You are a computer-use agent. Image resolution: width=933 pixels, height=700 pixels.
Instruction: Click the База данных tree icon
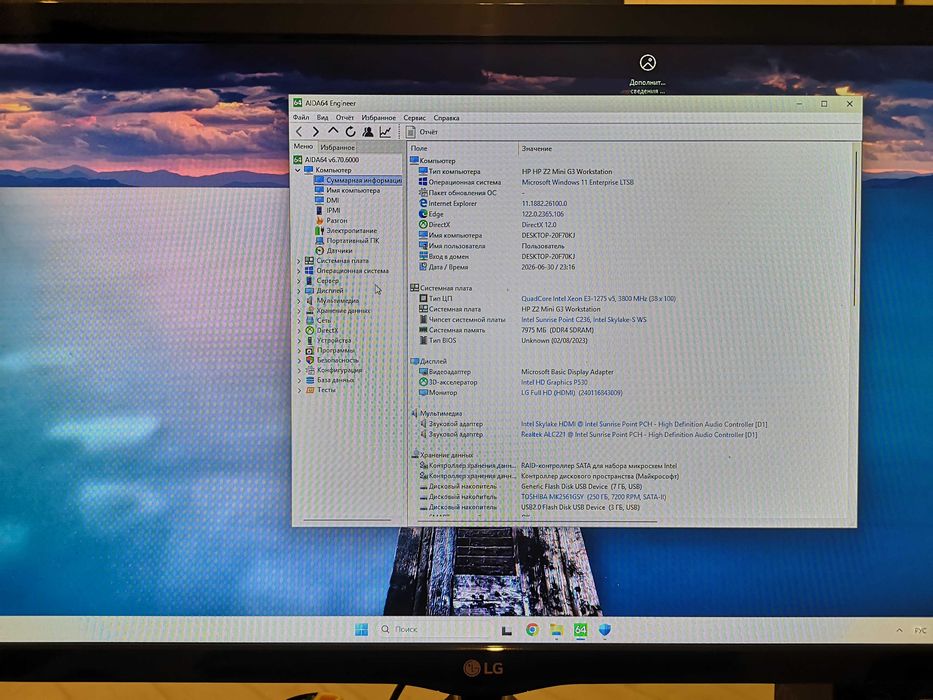tap(309, 380)
